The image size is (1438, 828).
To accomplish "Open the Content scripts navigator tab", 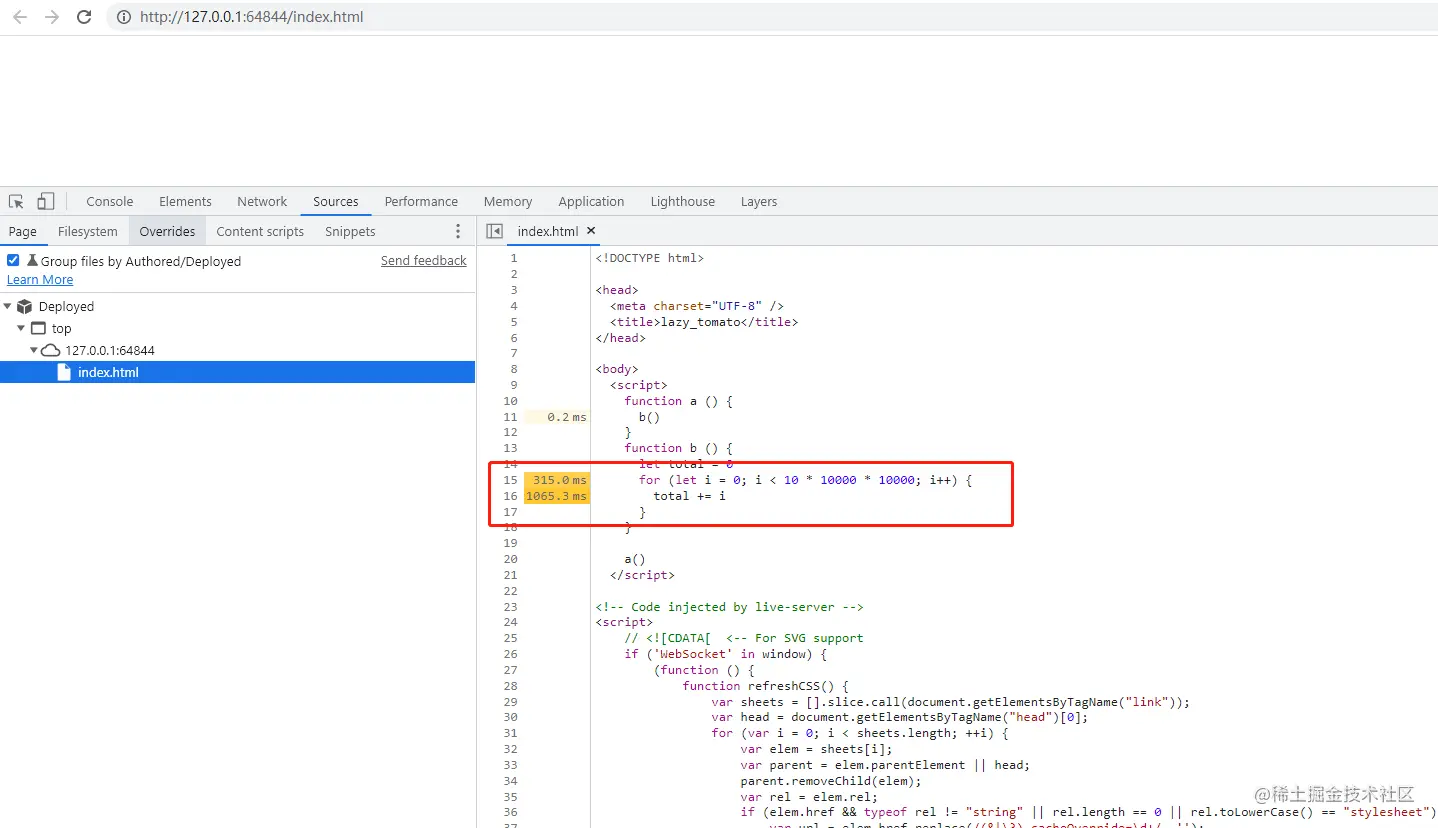I will 260,231.
